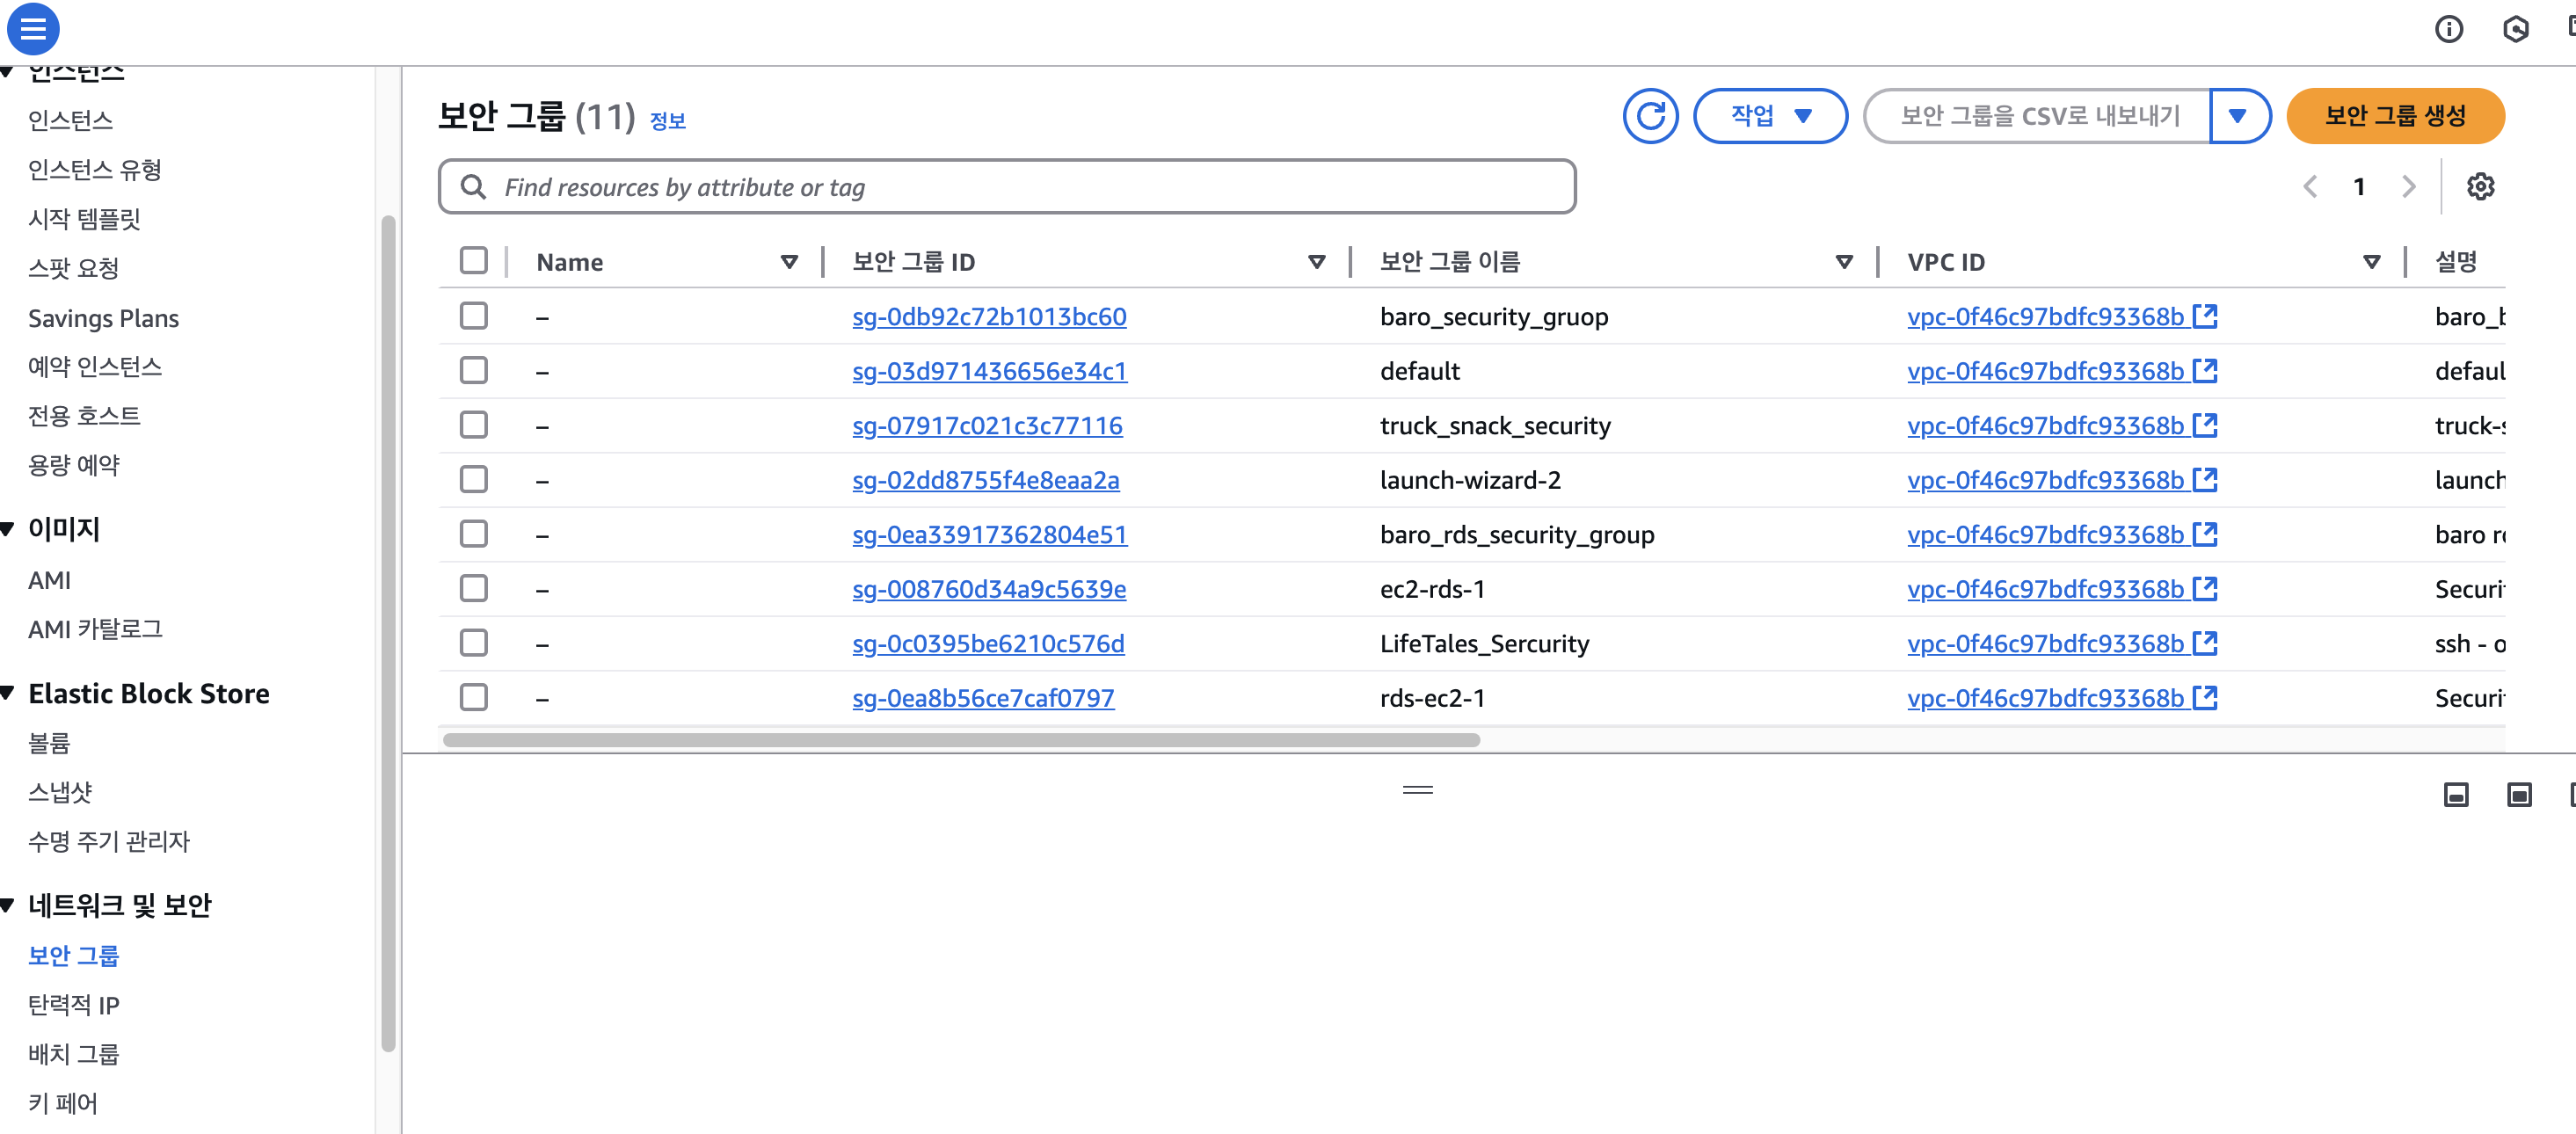This screenshot has width=2576, height=1134.
Task: Check the launch-wizard-2 row checkbox
Action: tap(474, 480)
